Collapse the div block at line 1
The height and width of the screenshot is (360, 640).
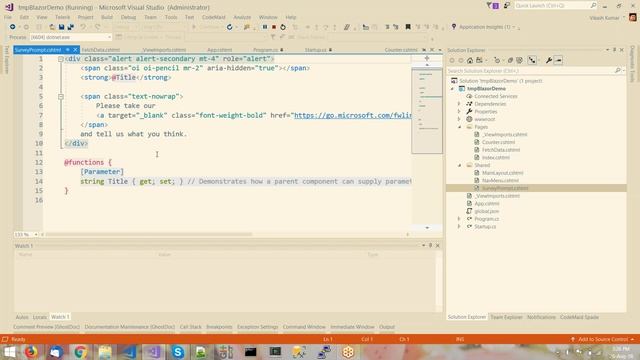(60, 59)
